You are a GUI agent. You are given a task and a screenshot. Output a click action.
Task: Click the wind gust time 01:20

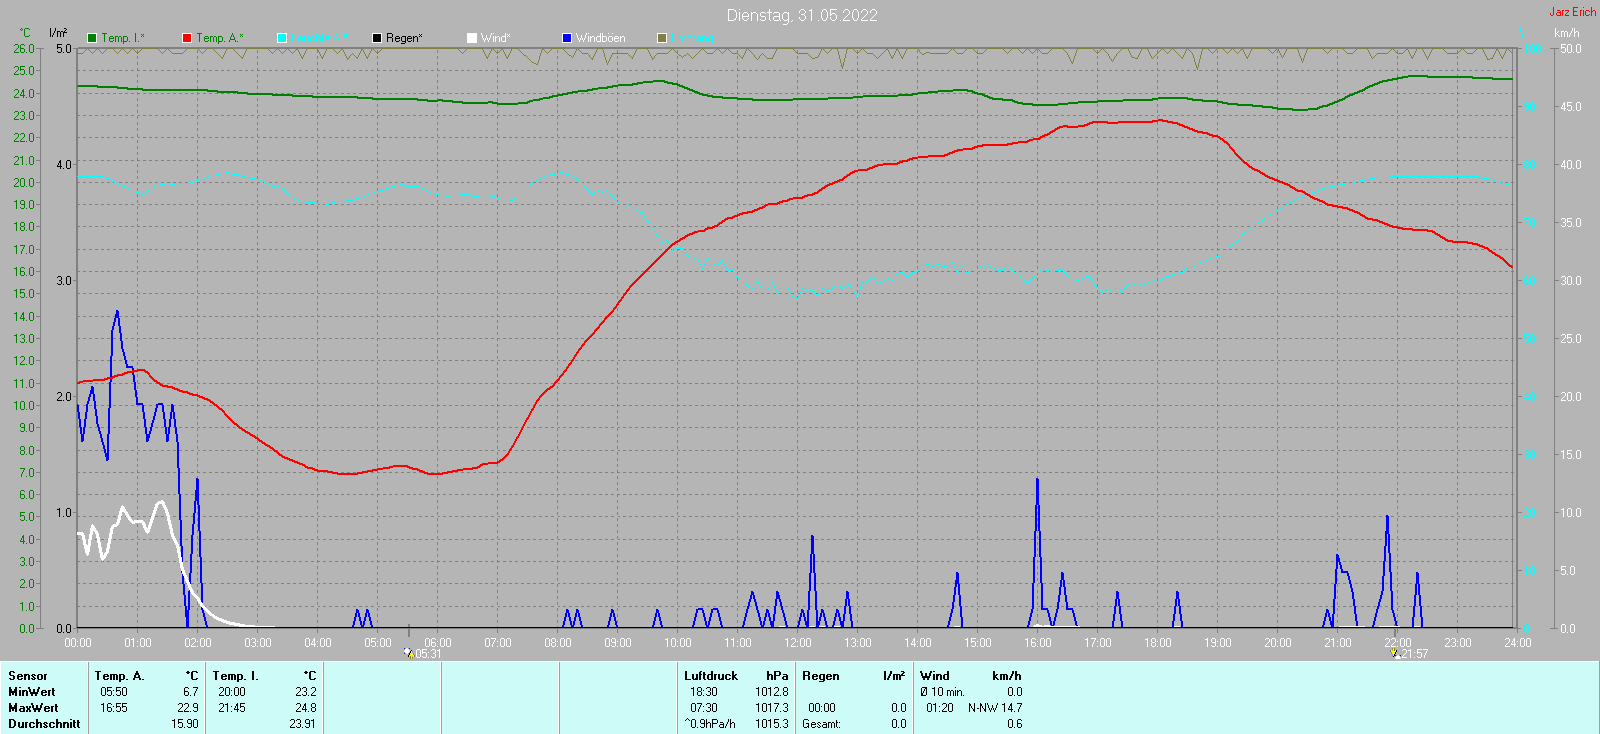[x=940, y=708]
